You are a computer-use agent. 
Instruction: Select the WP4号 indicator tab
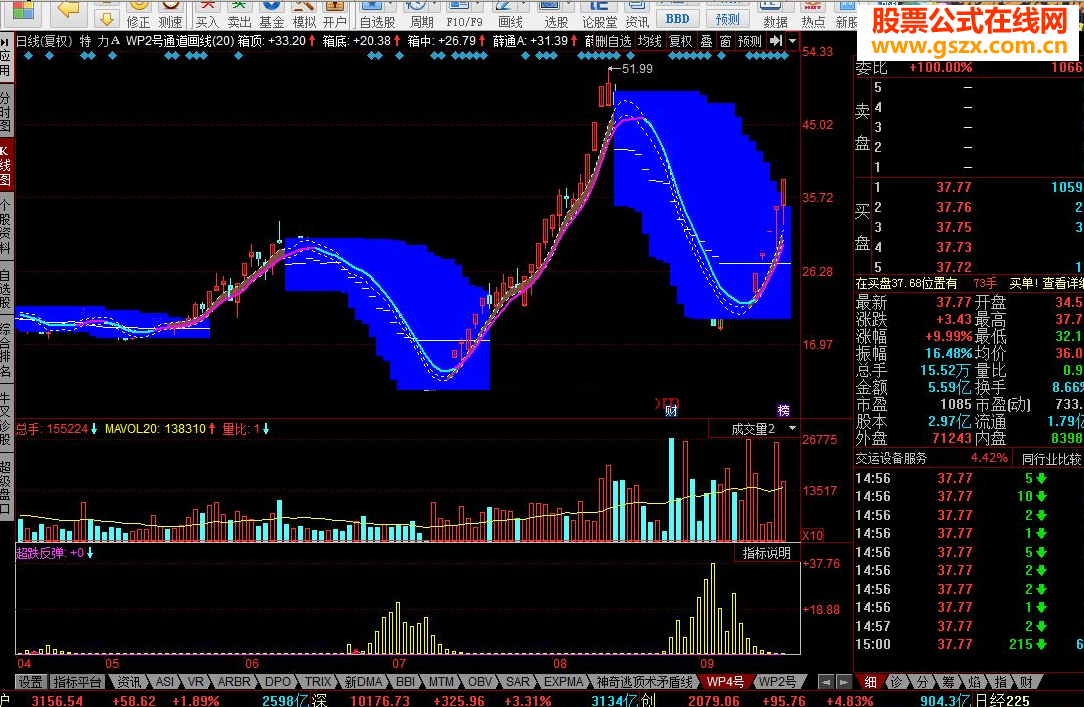(725, 682)
